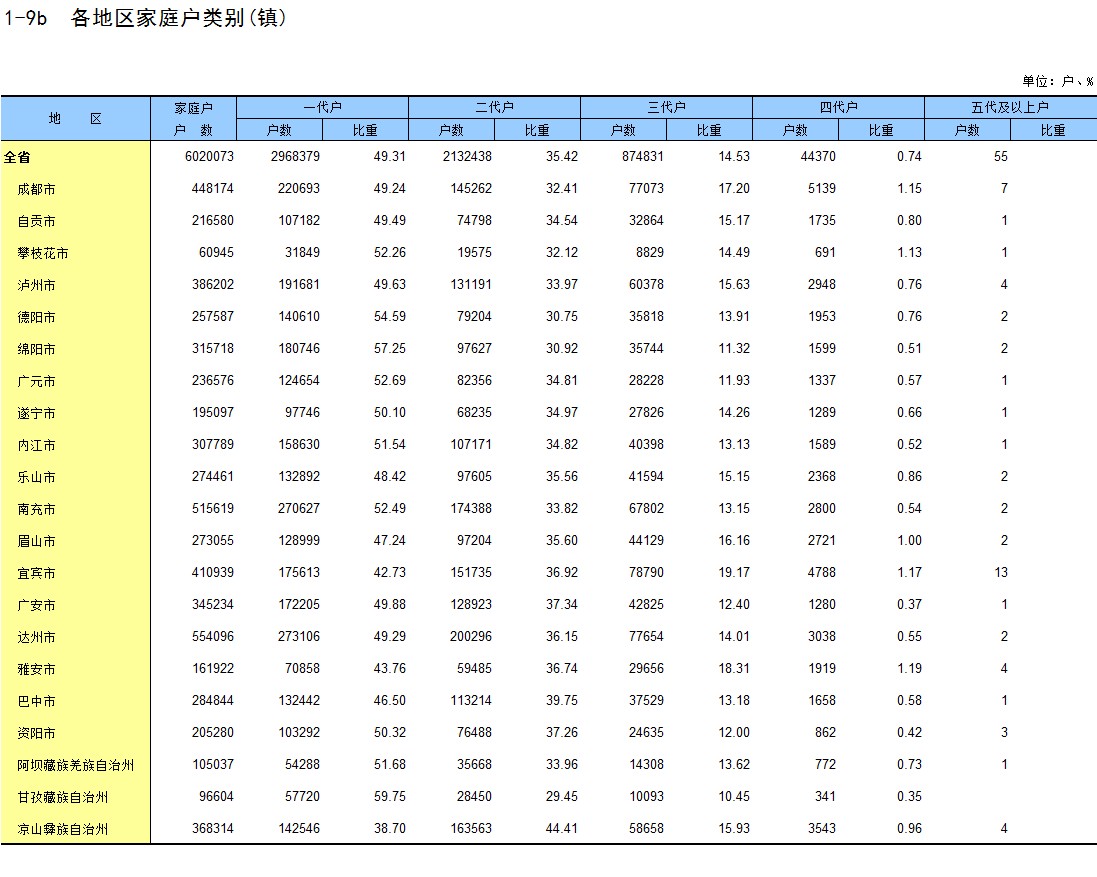Select the '内江市' row label

pos(36,445)
